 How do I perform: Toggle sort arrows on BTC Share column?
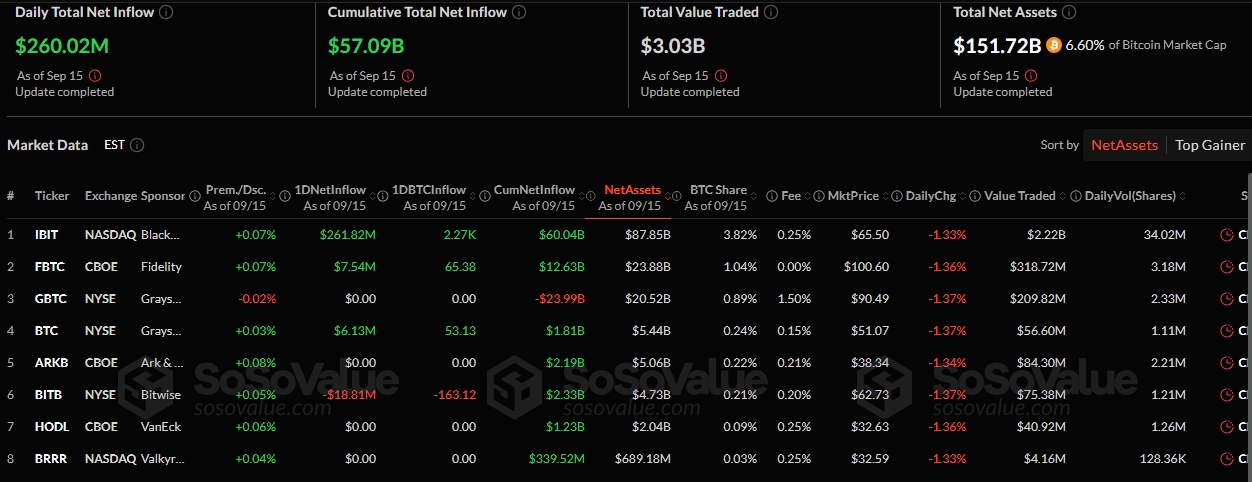pos(754,196)
